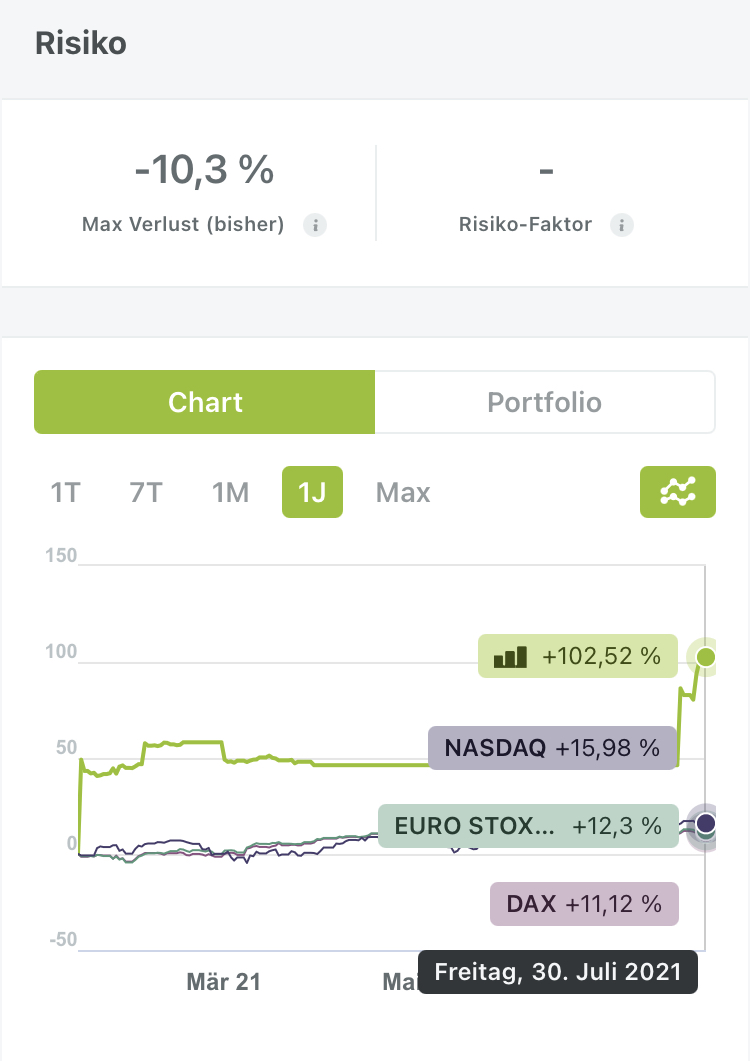Click info icon beside Risiko-Faktor

point(622,225)
